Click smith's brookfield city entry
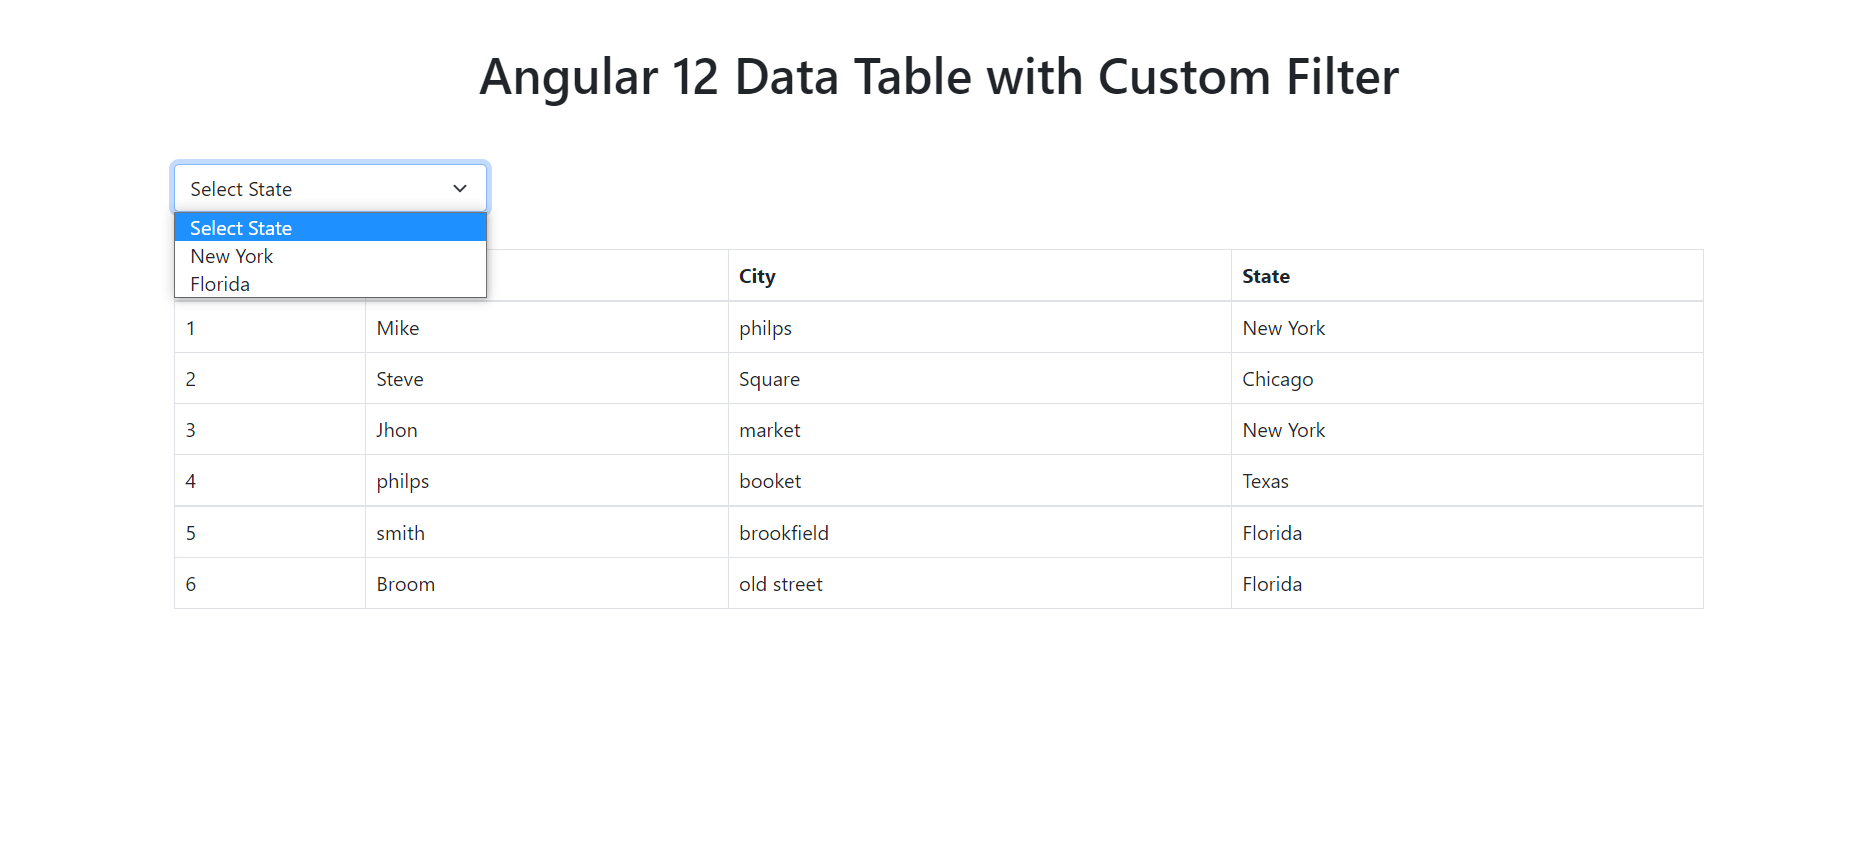Viewport: 1857px width, 851px height. point(783,532)
